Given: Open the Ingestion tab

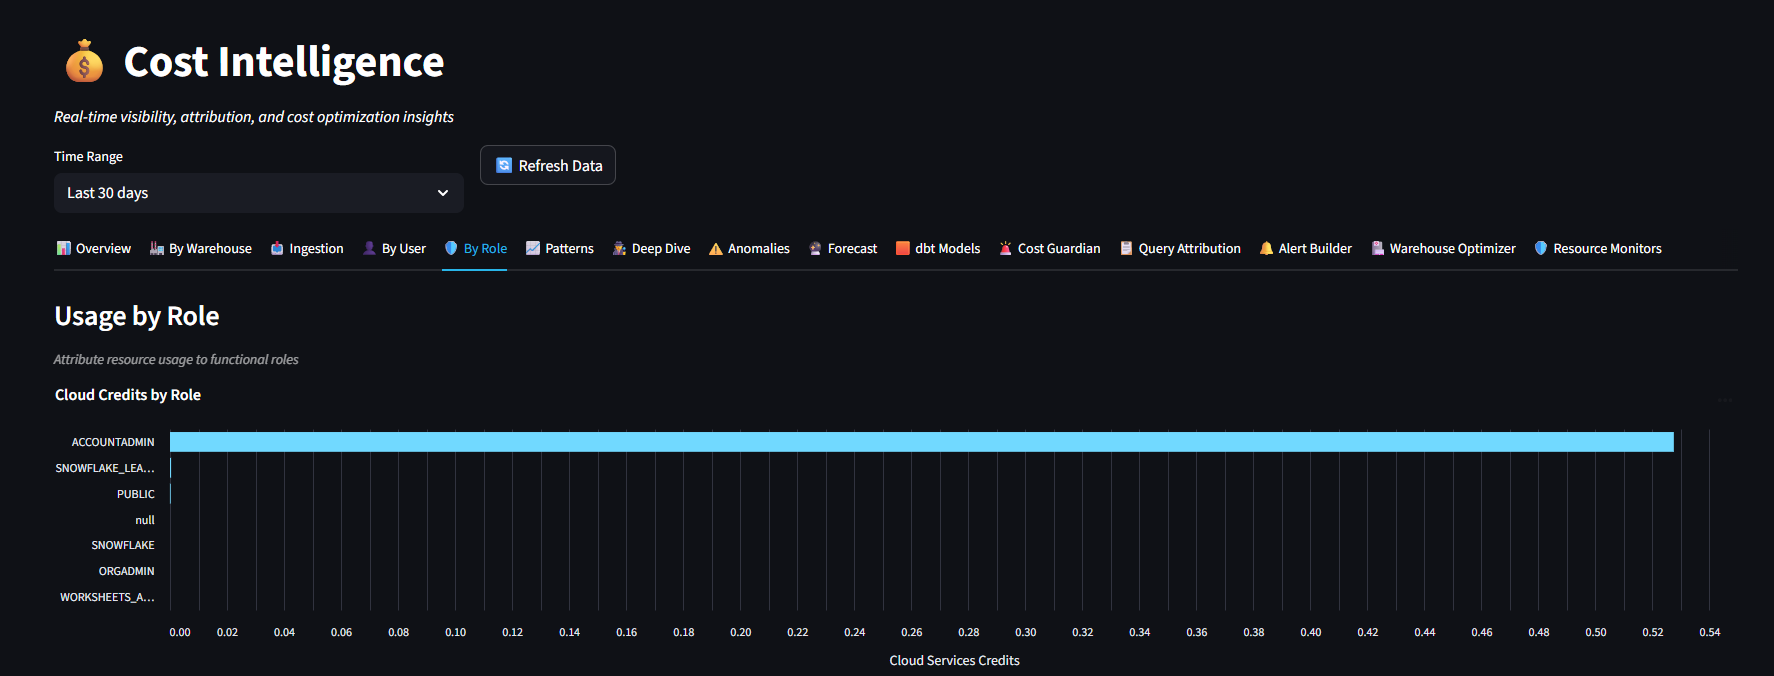Looking at the screenshot, I should click(x=307, y=249).
